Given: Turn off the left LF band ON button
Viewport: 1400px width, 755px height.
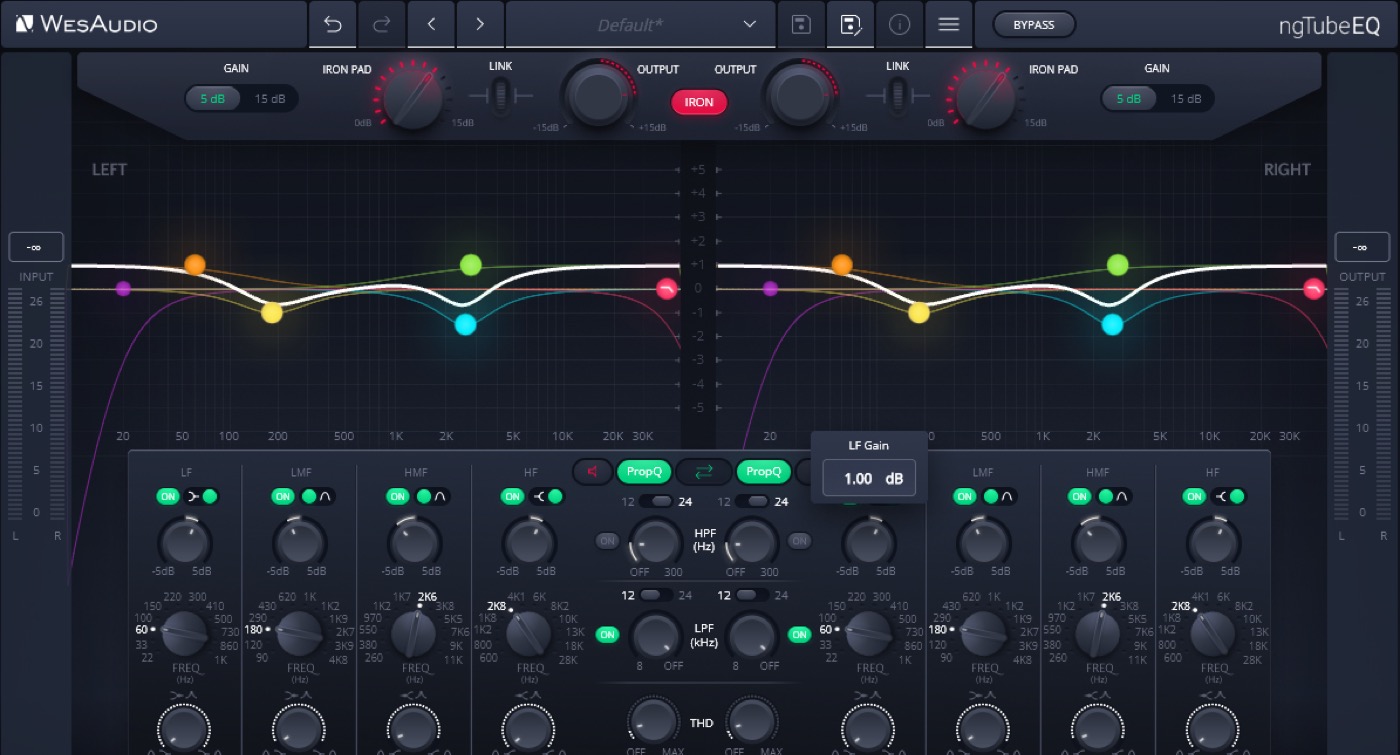Looking at the screenshot, I should pos(168,496).
